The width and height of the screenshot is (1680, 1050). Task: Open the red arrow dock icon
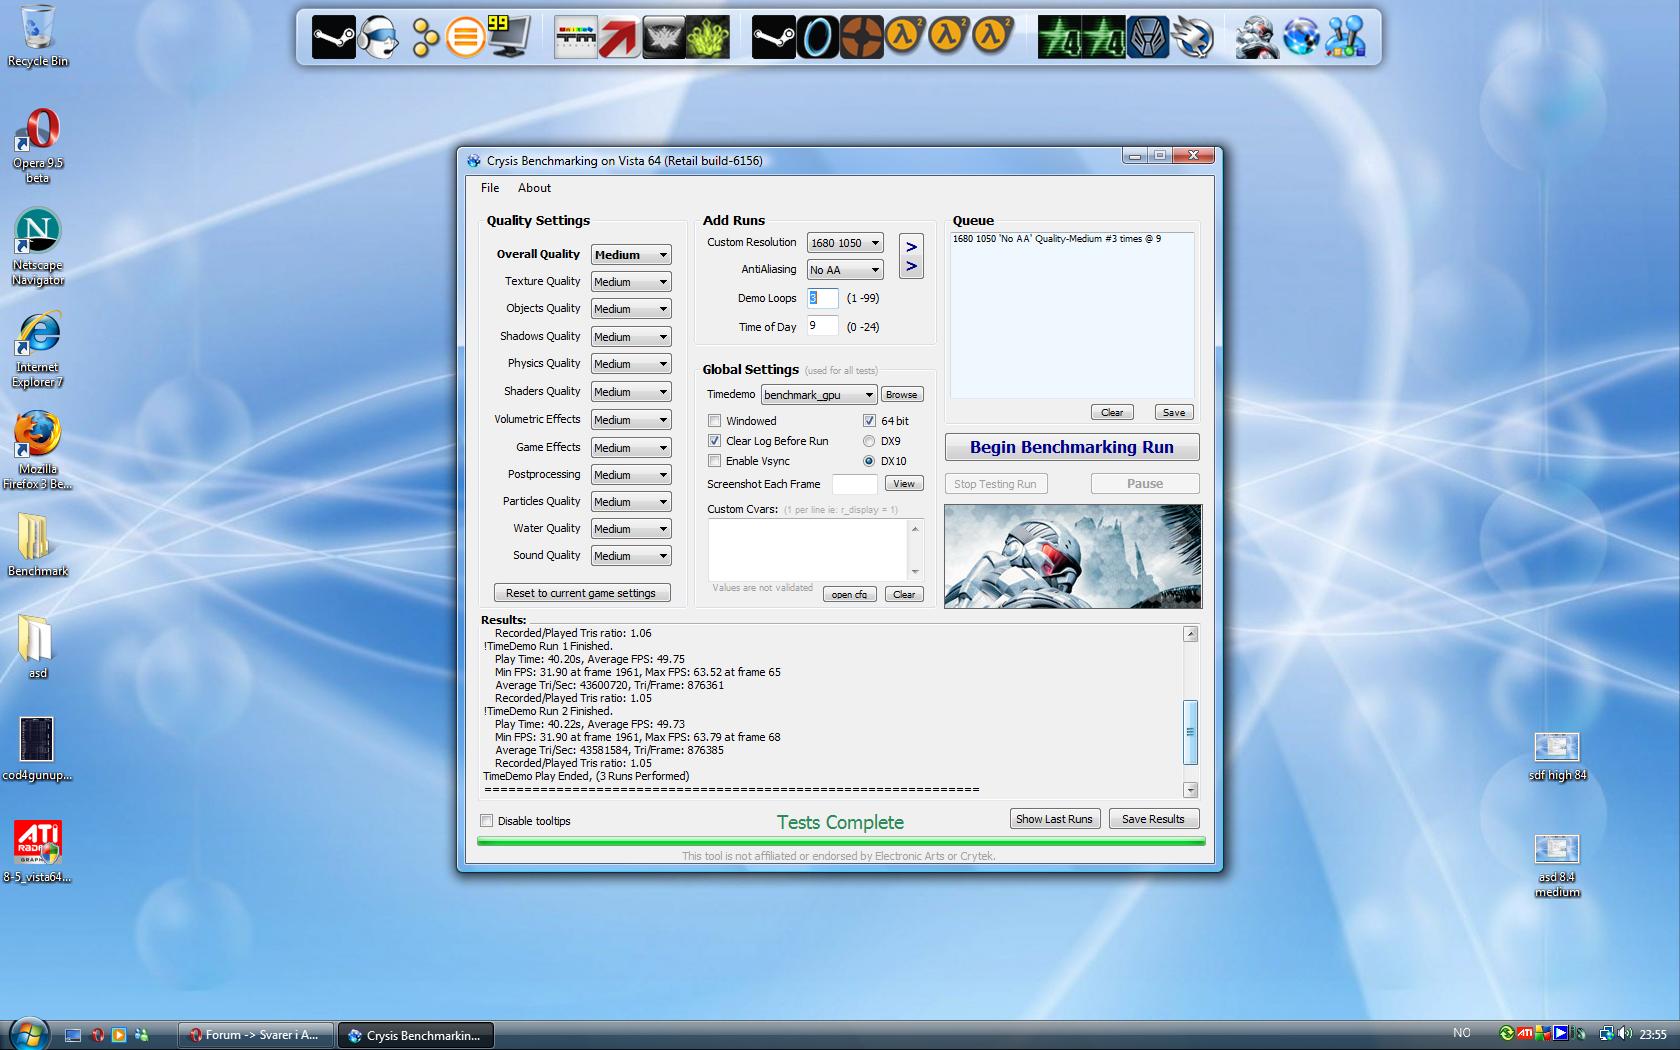coord(619,38)
